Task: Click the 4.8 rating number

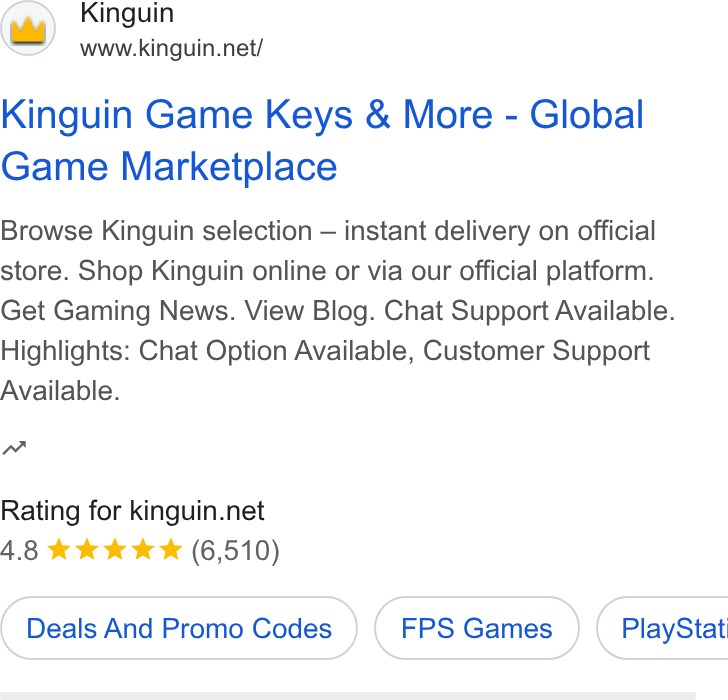Action: (x=19, y=551)
